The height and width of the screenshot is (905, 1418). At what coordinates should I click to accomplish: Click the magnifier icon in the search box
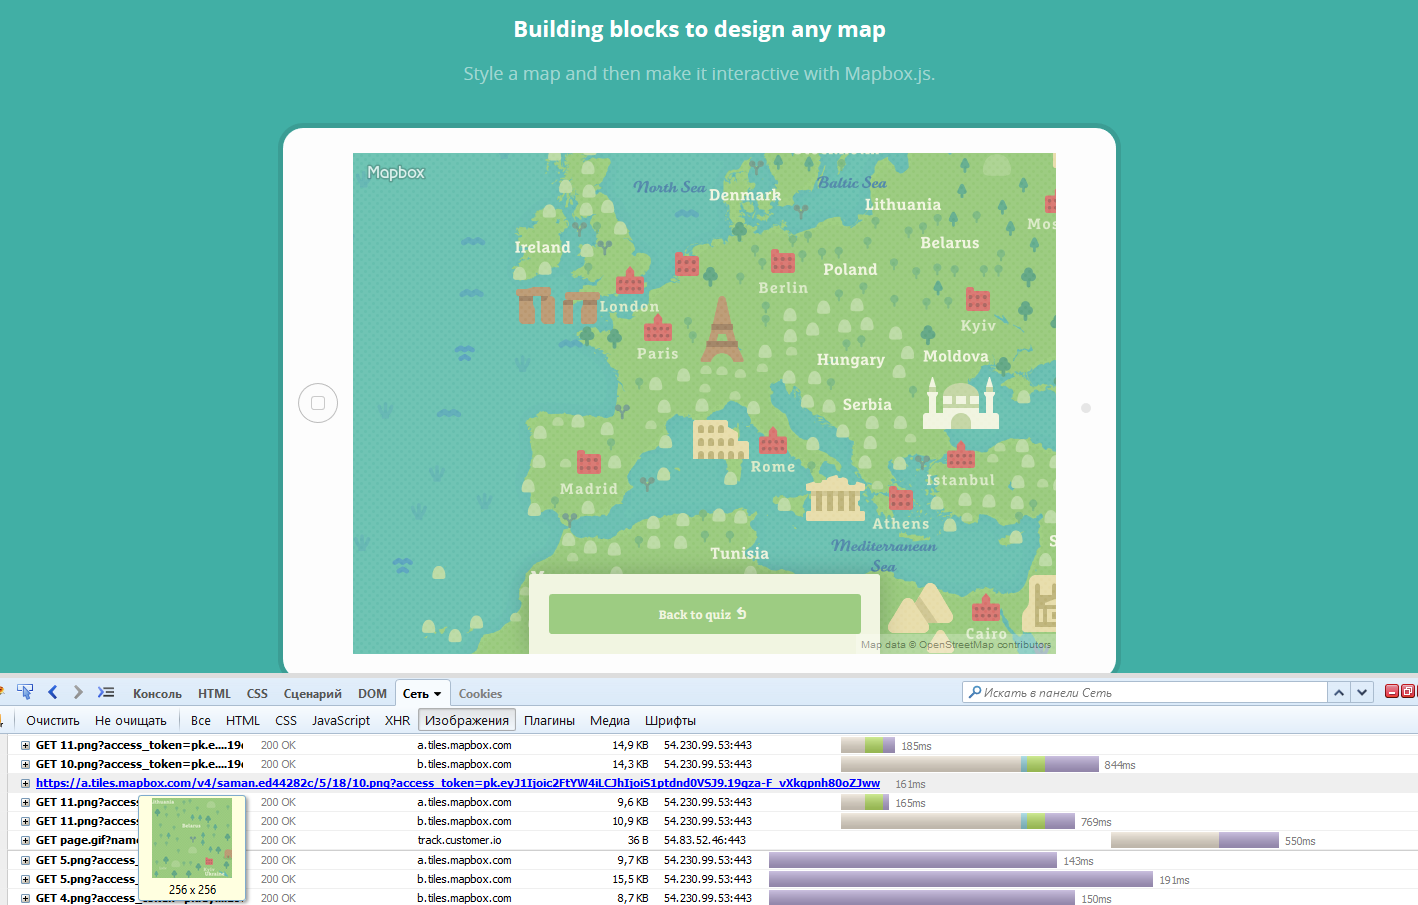point(974,692)
